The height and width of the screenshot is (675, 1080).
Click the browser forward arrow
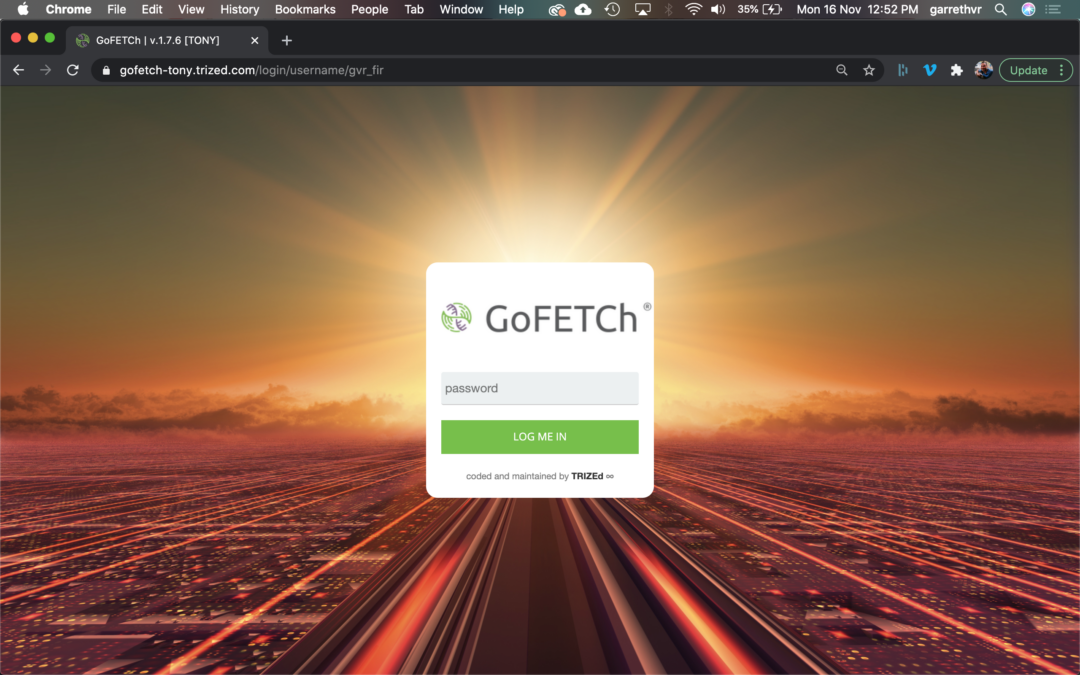coord(45,70)
